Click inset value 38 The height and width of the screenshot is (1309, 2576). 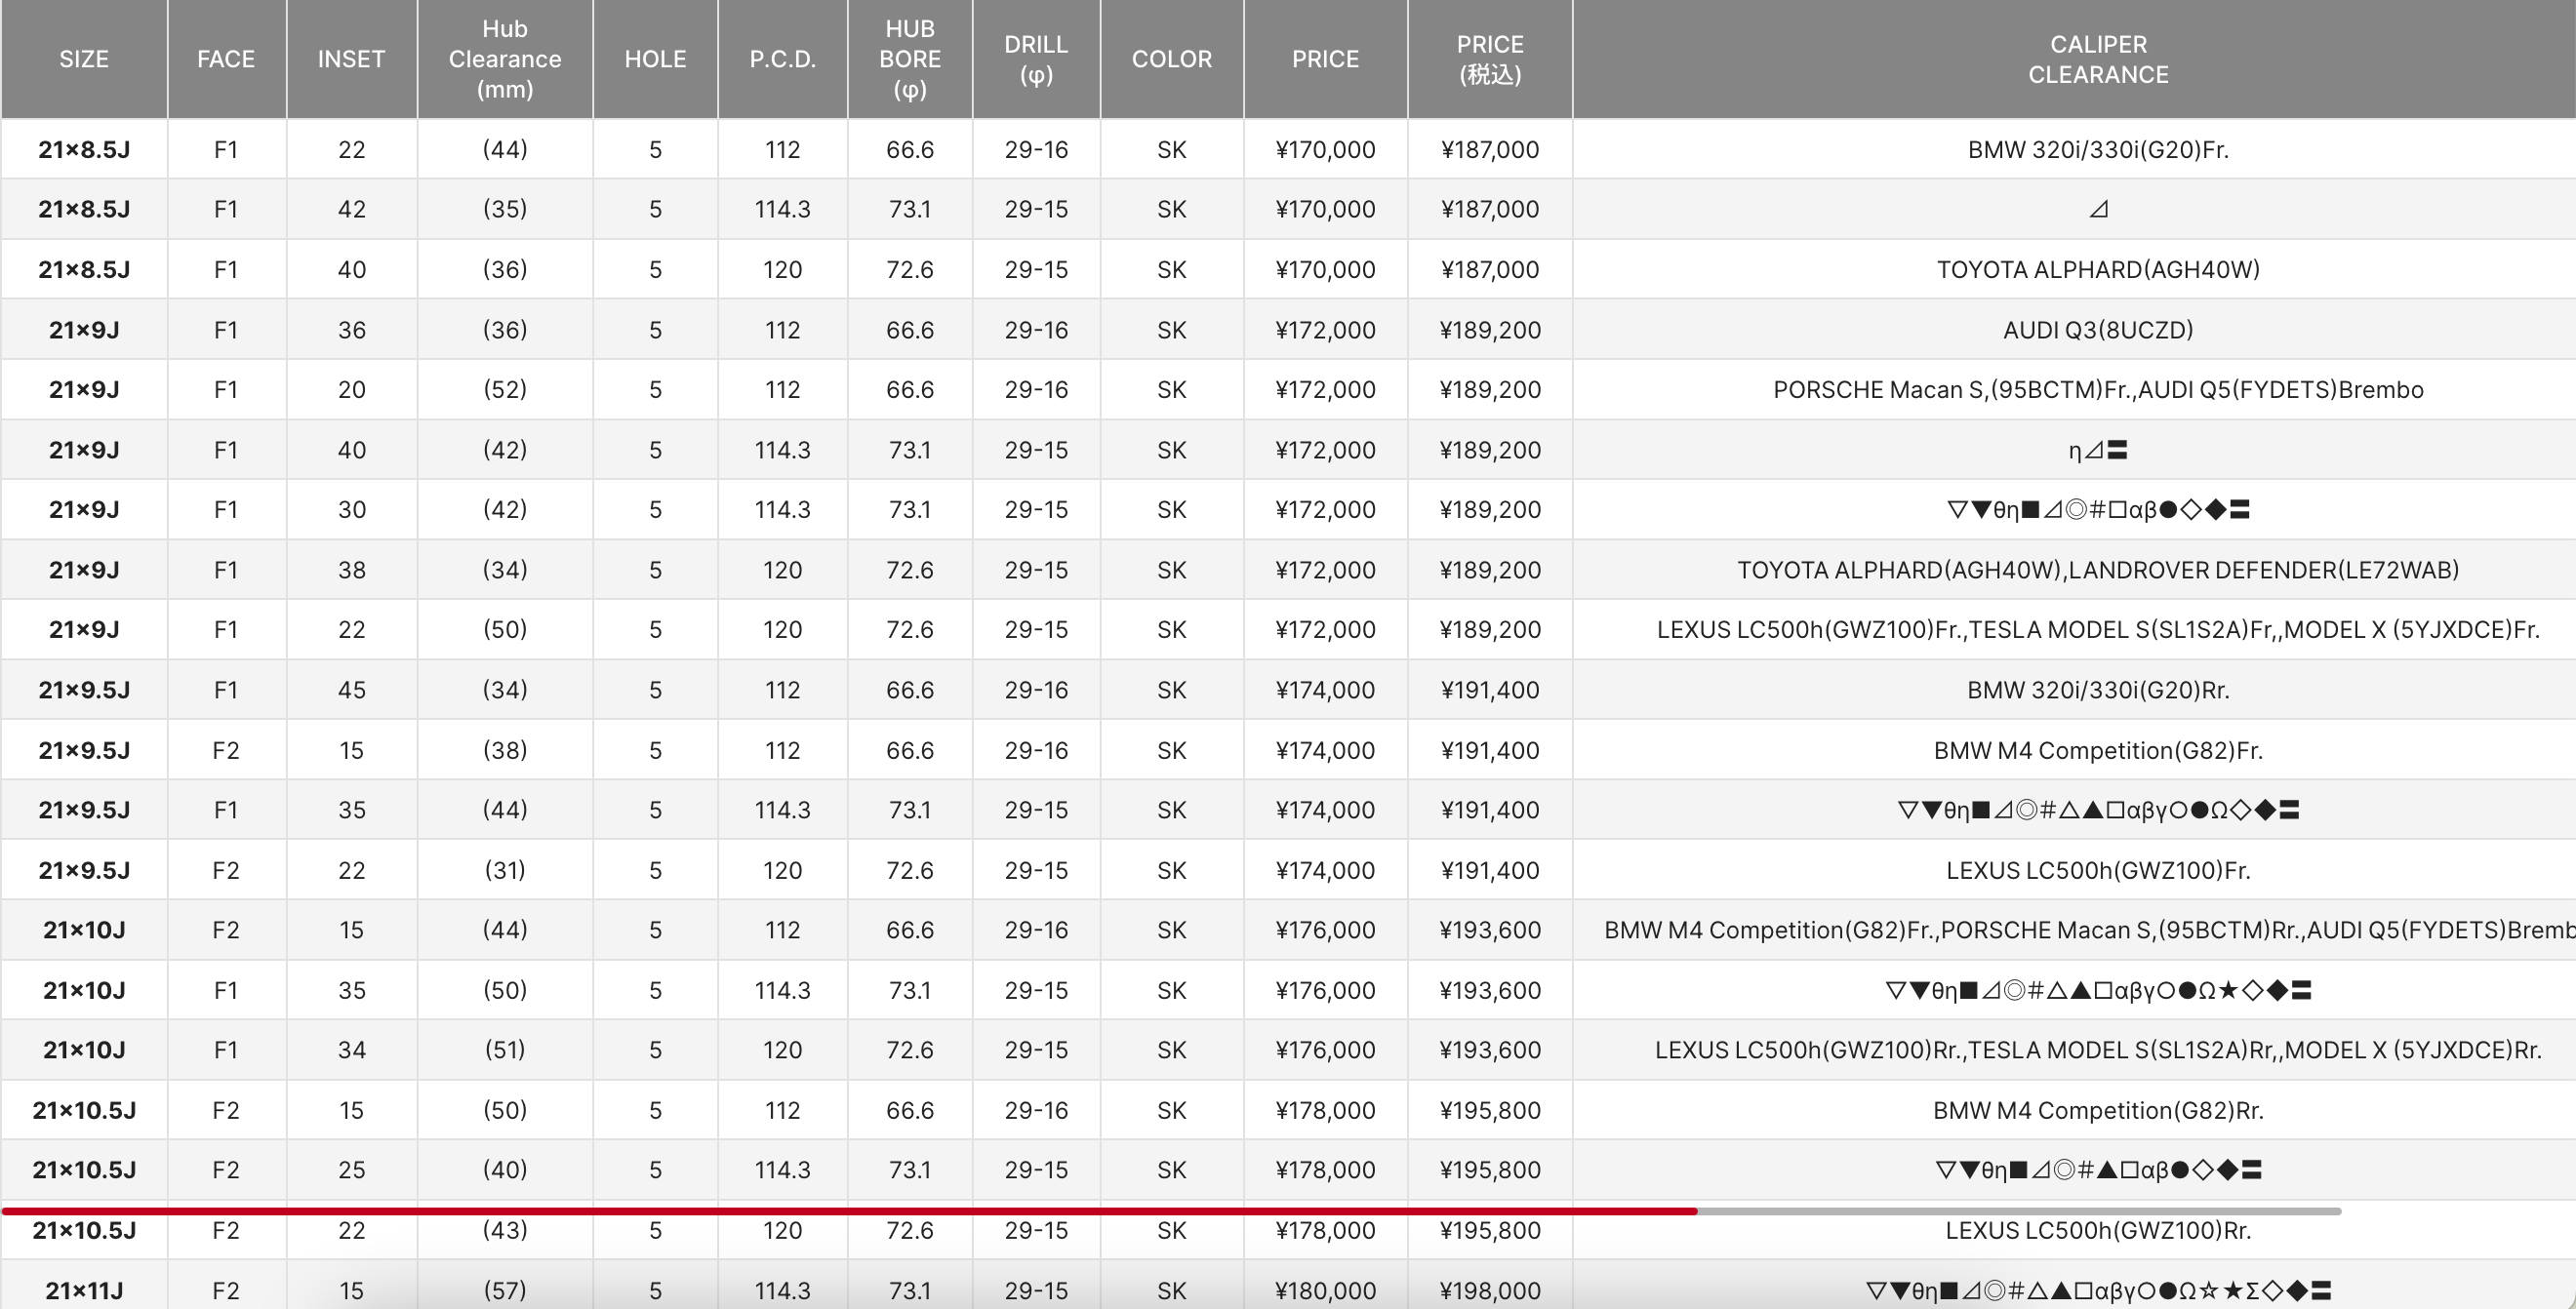[351, 570]
